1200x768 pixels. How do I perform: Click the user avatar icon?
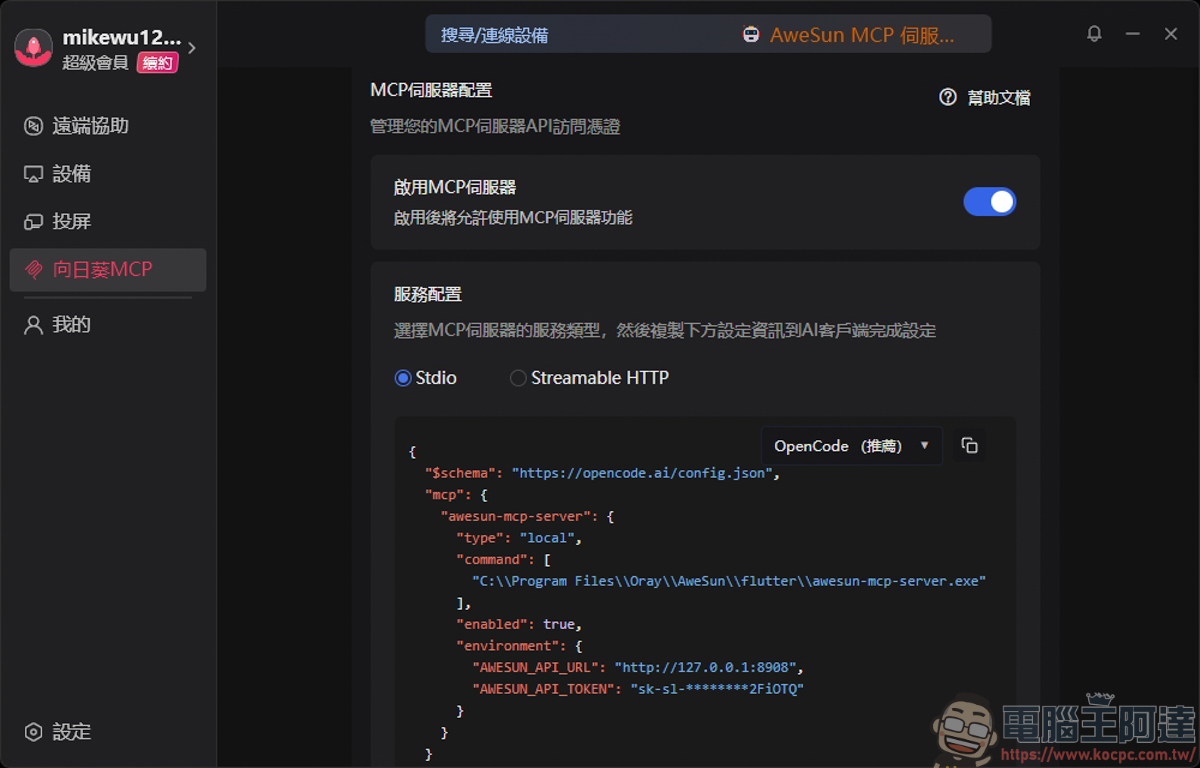[33, 49]
